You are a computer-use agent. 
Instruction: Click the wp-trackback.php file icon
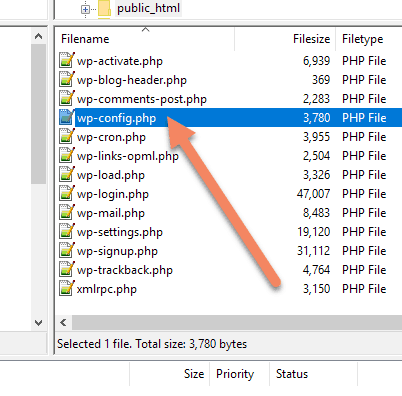67,269
